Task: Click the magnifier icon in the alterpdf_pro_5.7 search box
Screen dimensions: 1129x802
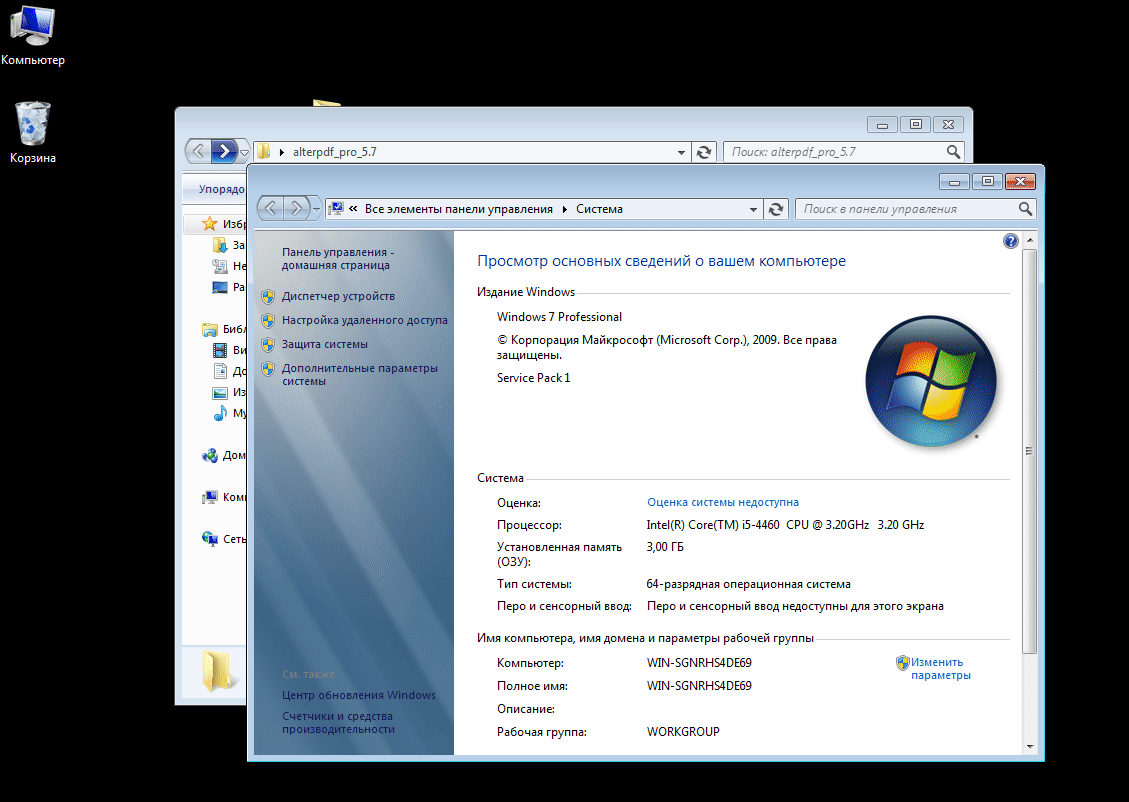Action: [953, 152]
